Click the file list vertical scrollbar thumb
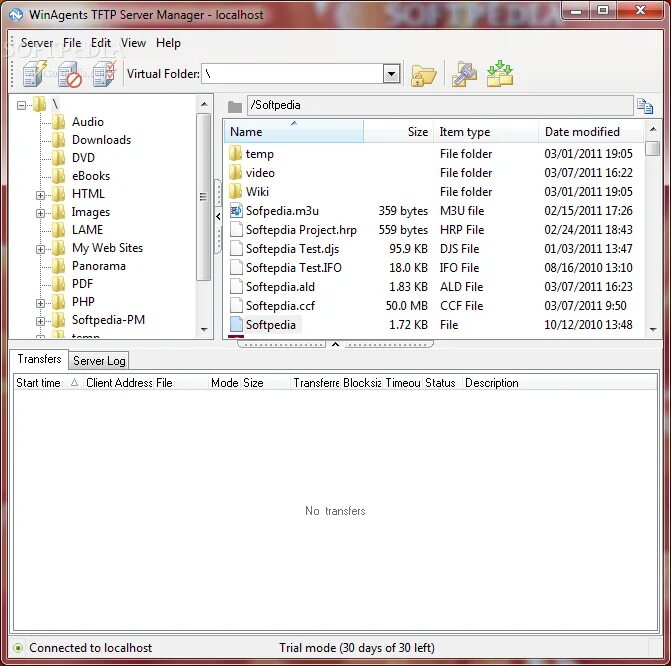 pyautogui.click(x=653, y=149)
